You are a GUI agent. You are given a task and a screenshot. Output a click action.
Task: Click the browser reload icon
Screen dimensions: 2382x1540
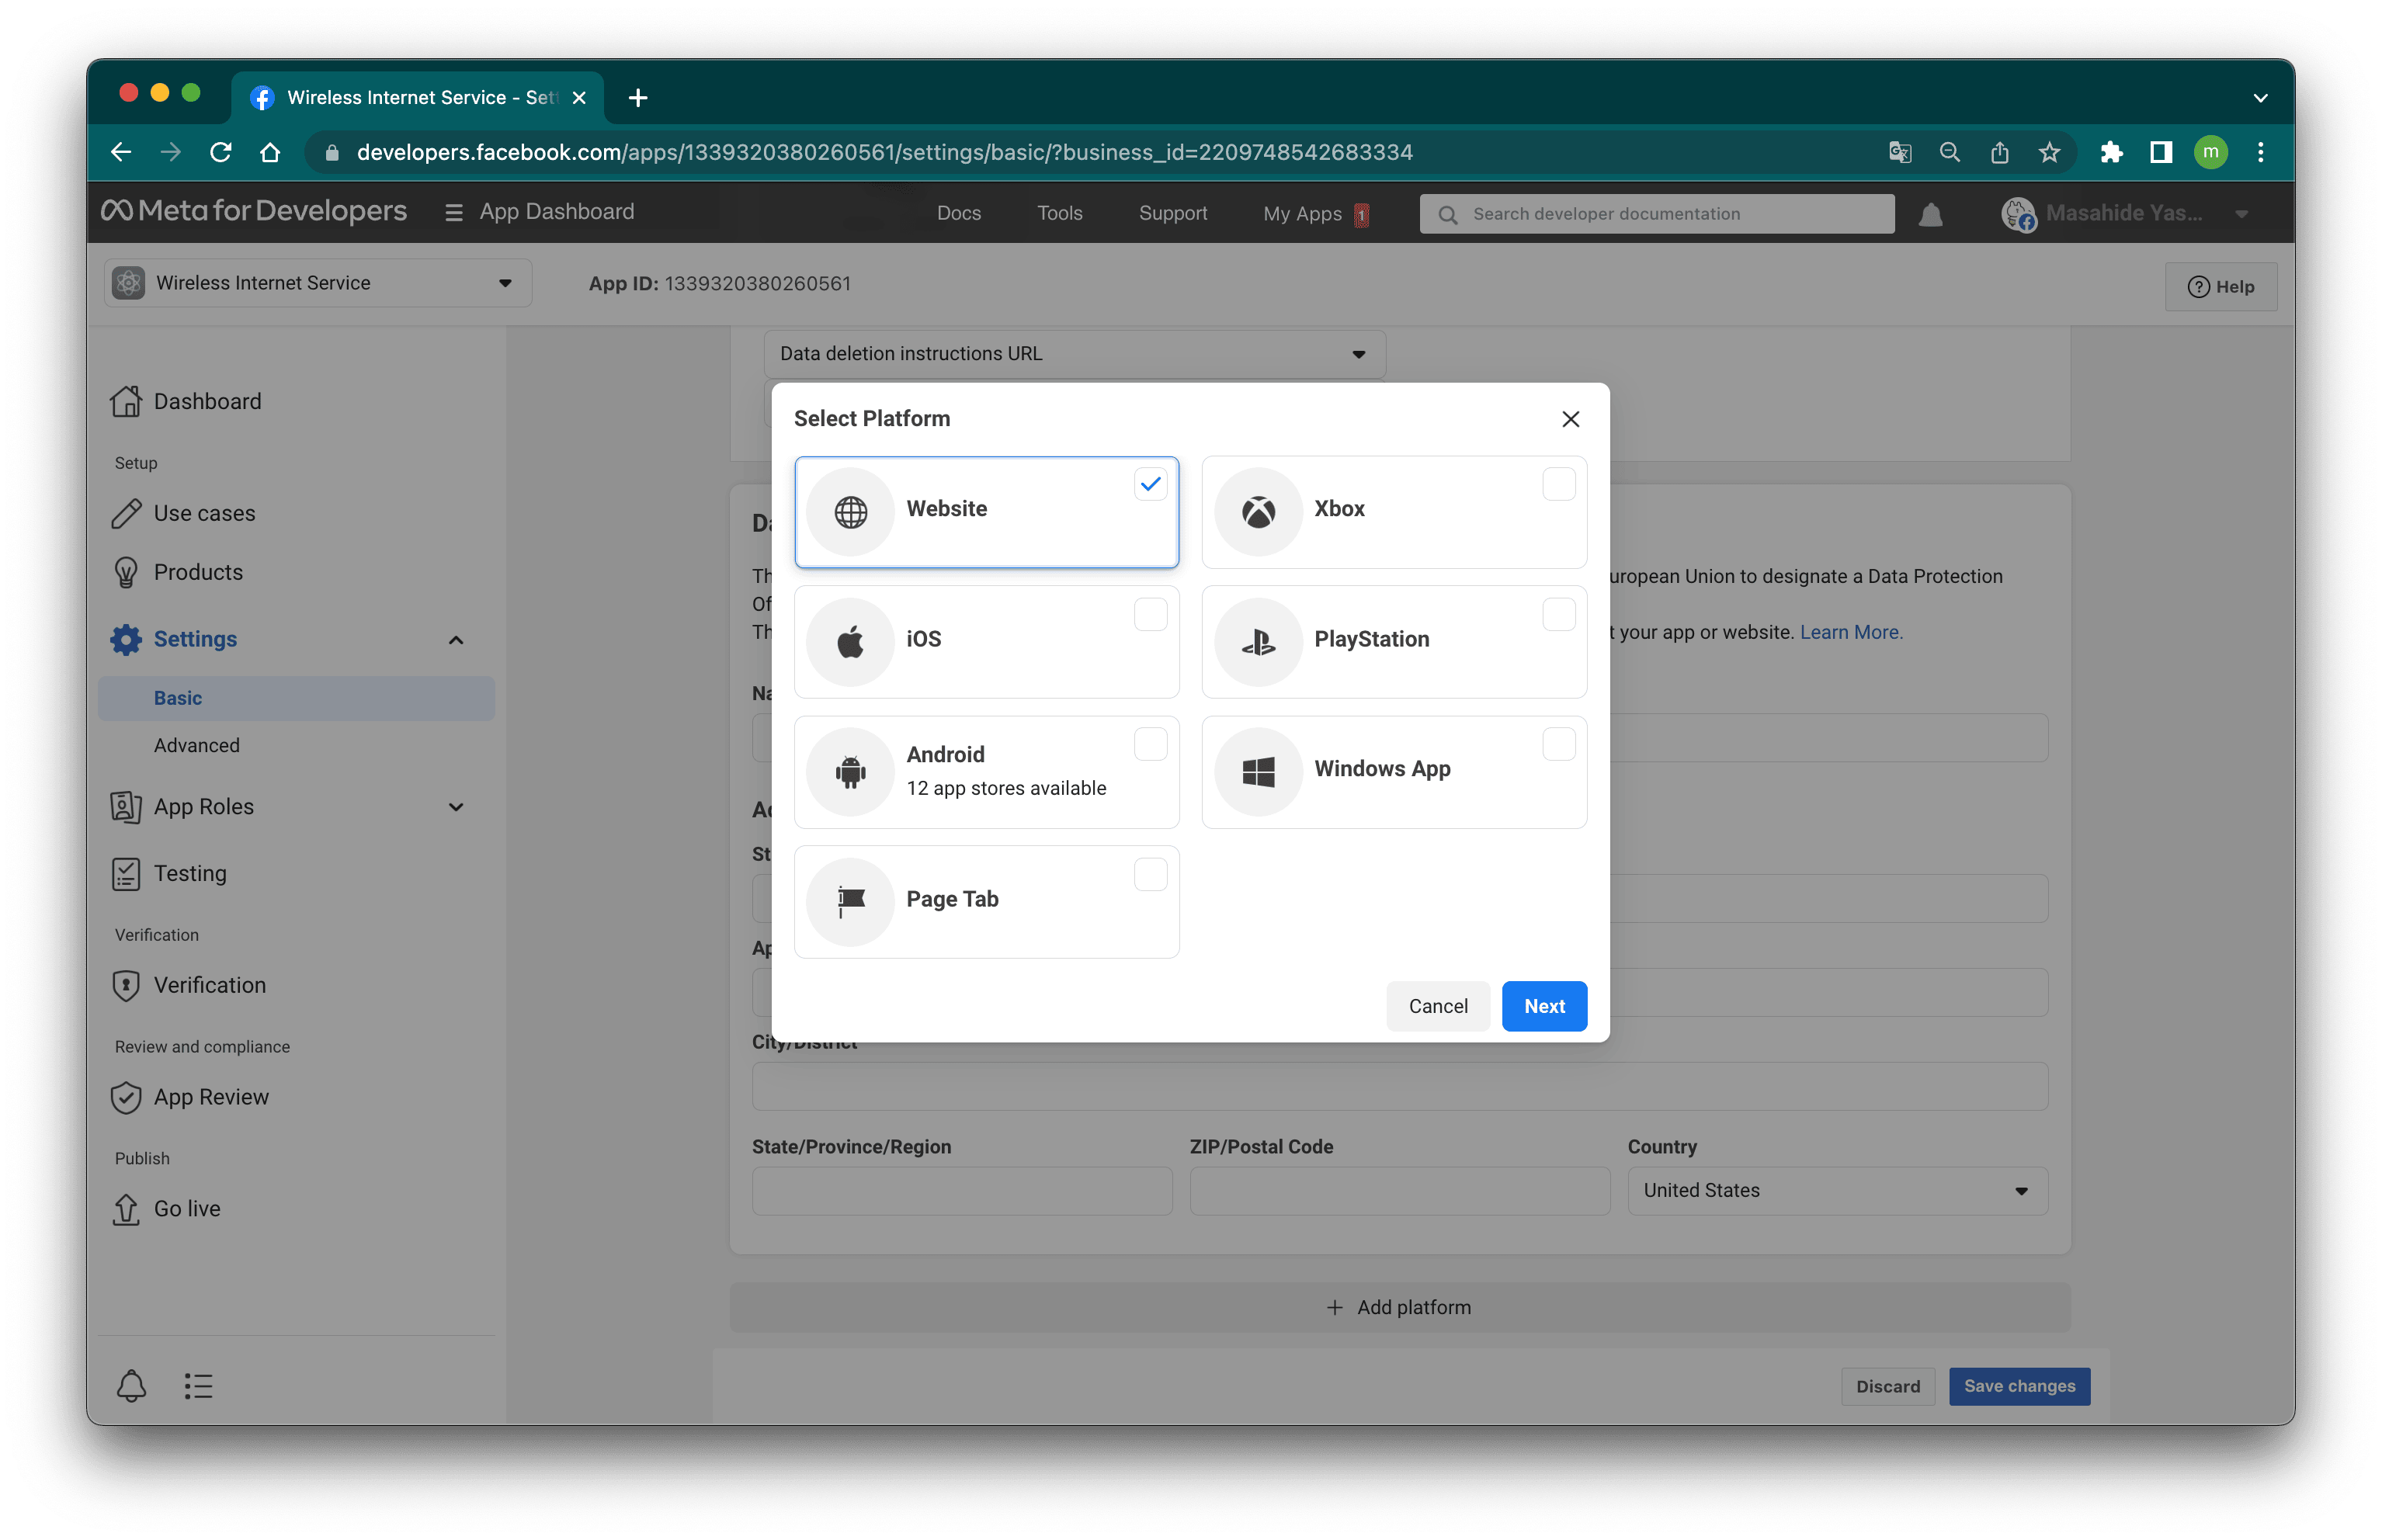click(x=221, y=152)
